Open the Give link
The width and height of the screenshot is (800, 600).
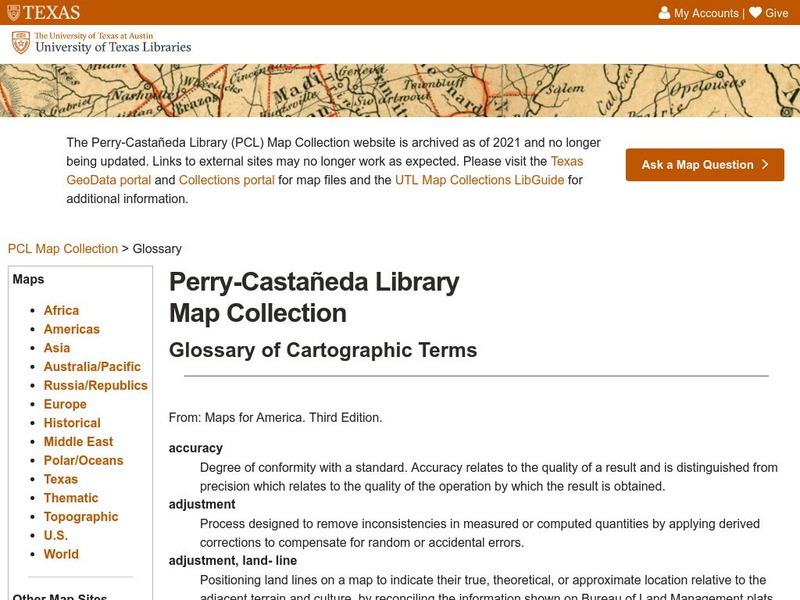(x=777, y=13)
